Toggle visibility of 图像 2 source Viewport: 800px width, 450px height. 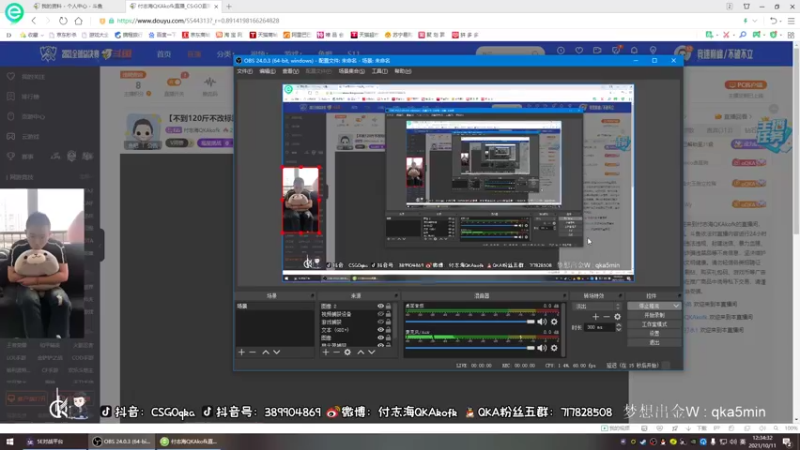pyautogui.click(x=380, y=306)
